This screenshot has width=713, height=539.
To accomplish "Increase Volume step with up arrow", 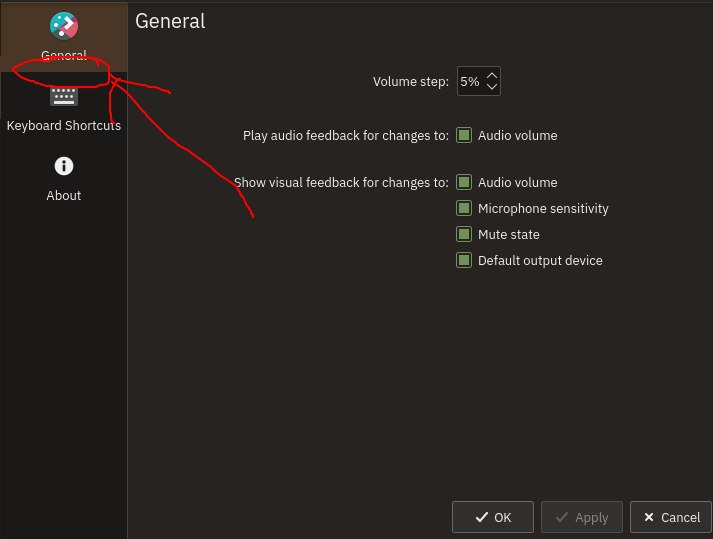I will [x=492, y=76].
